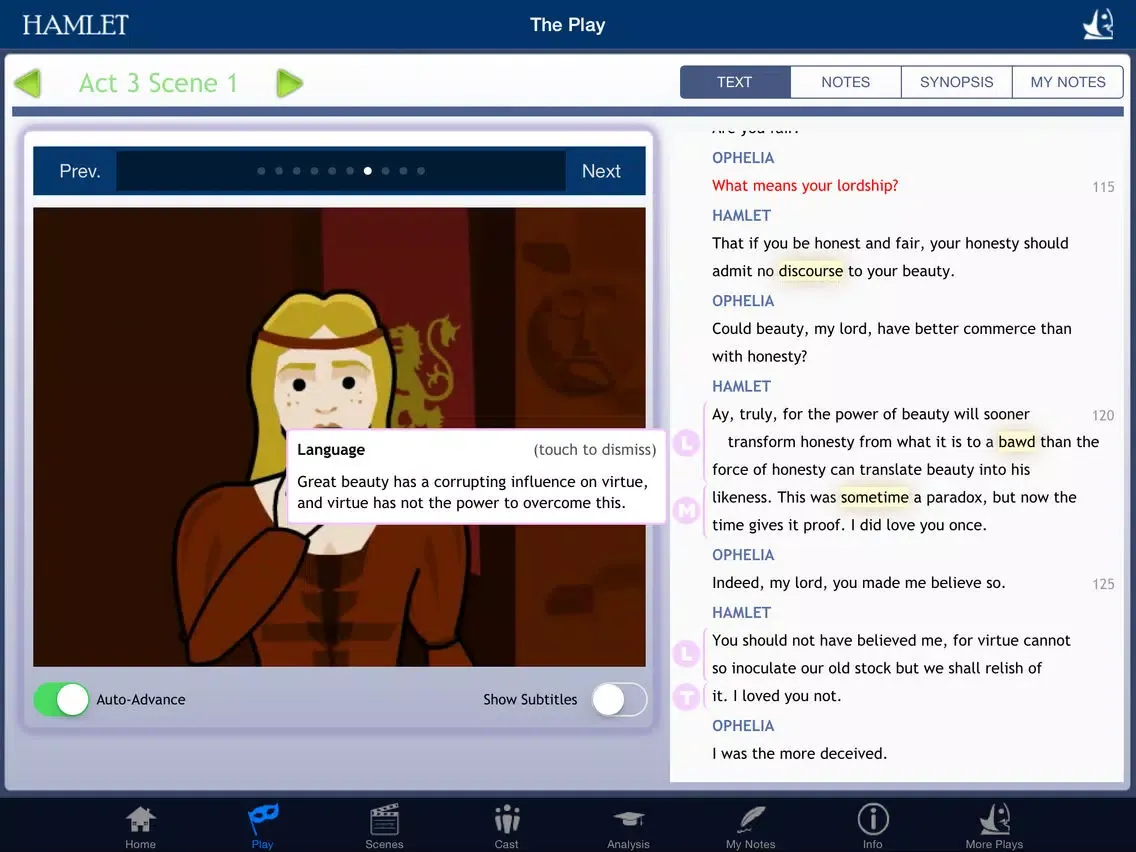The height and width of the screenshot is (852, 1136).
Task: Switch to NOTES tab
Action: (845, 82)
